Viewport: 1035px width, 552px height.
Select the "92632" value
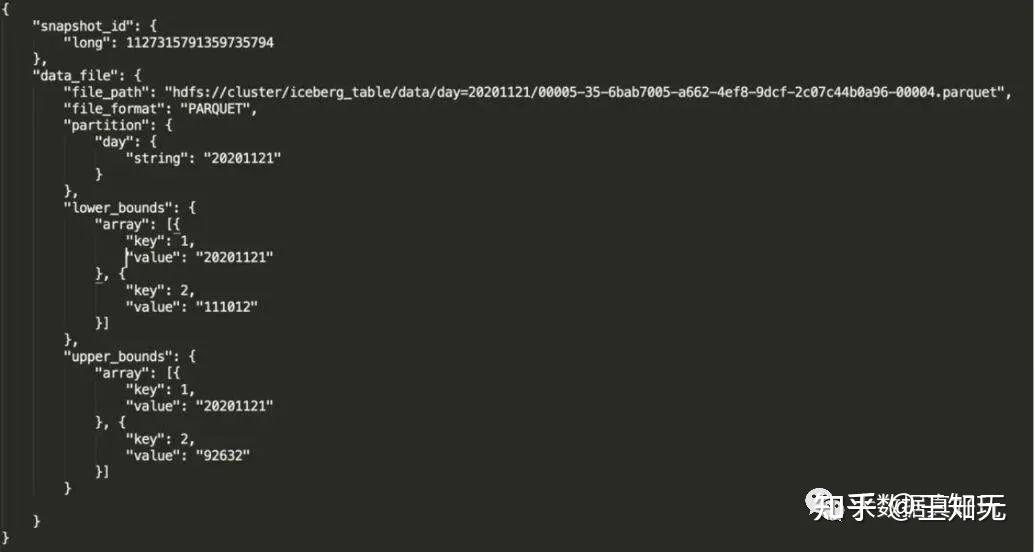pos(220,455)
